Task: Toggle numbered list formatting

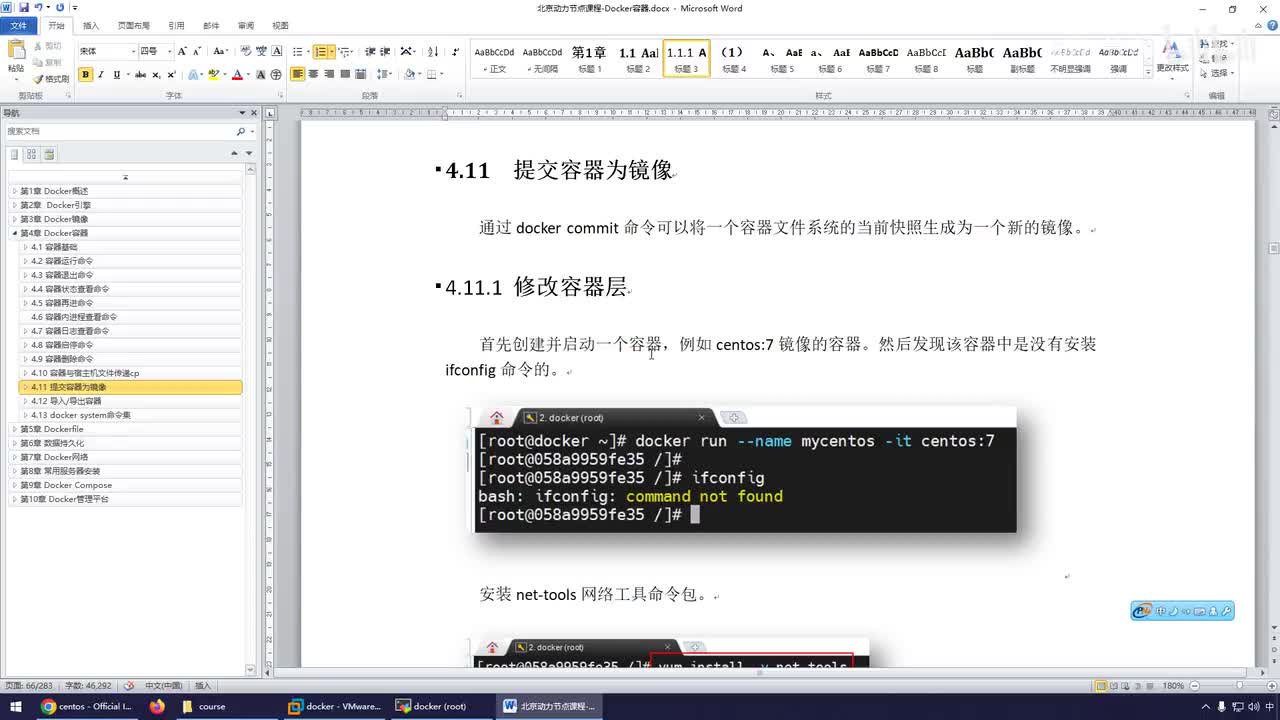Action: (322, 51)
